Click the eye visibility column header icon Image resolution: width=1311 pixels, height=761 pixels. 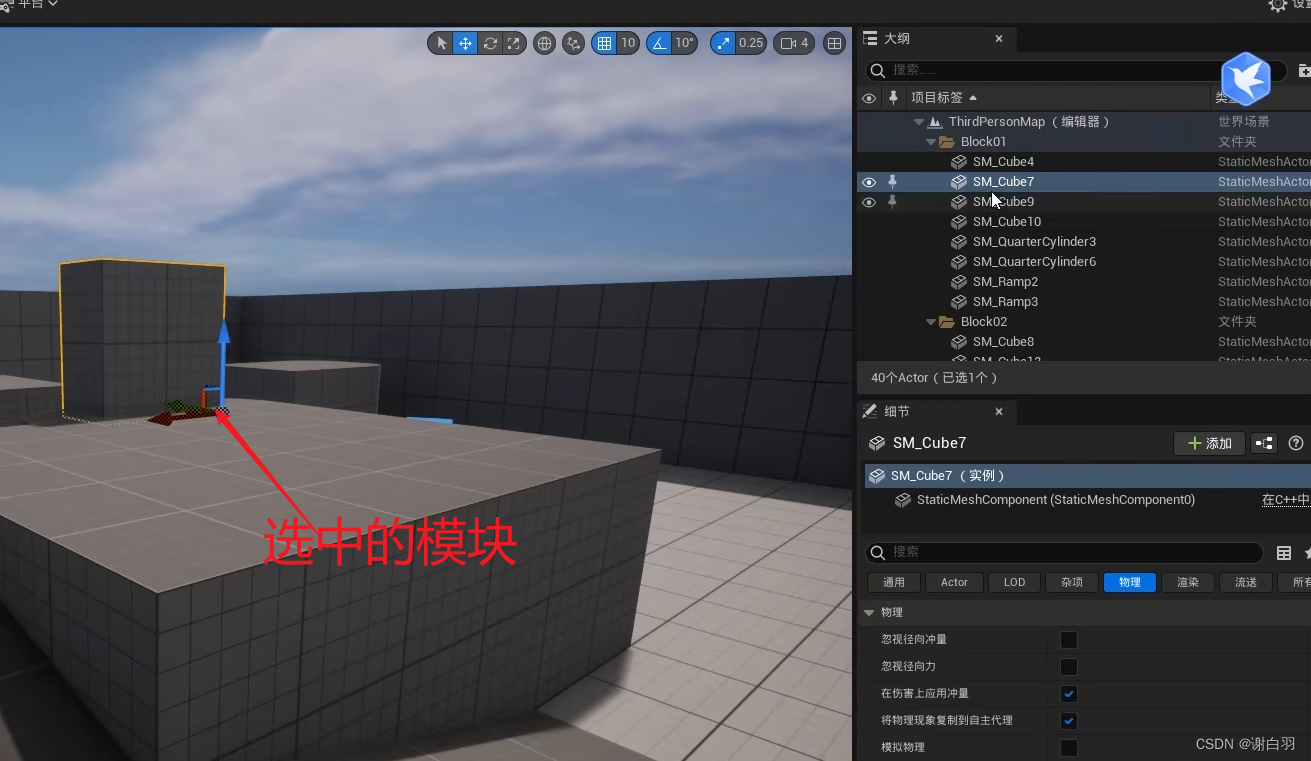868,98
